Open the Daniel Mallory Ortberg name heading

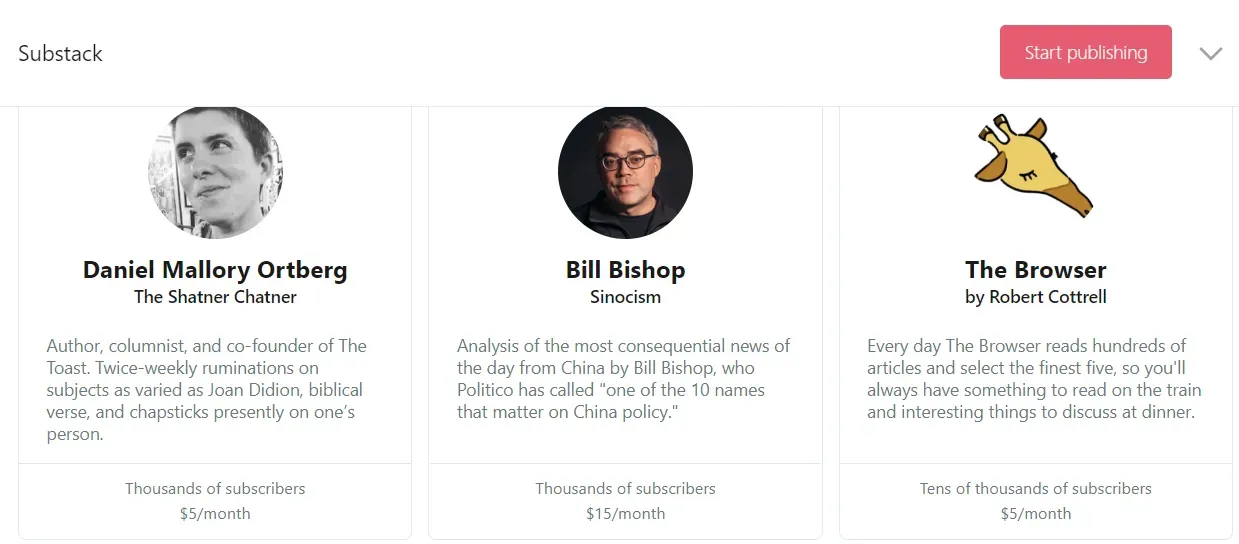[215, 270]
